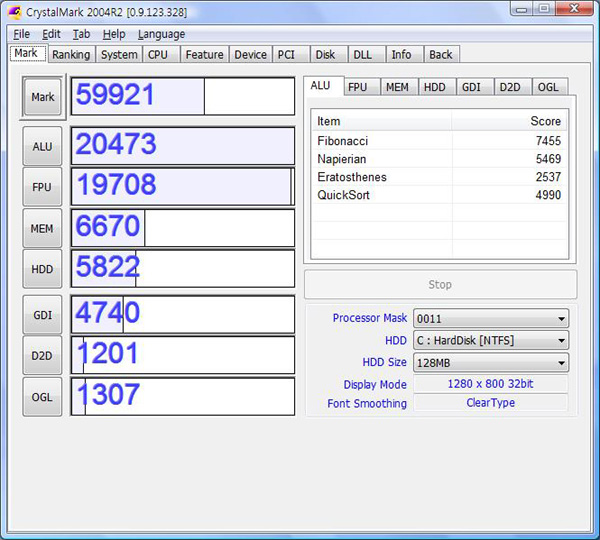The height and width of the screenshot is (540, 600).
Task: Click the Score column header
Action: (509, 121)
